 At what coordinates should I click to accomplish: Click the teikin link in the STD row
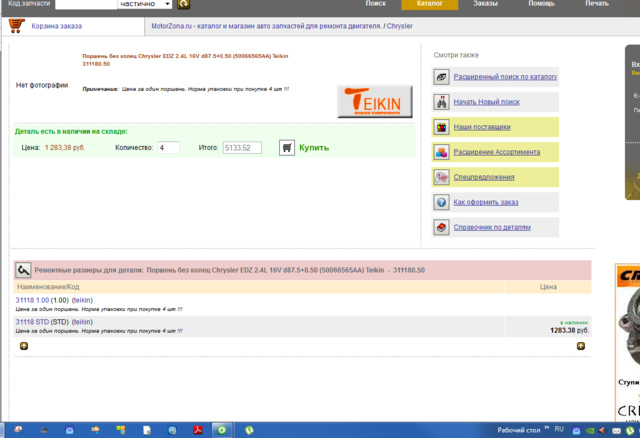tap(82, 322)
